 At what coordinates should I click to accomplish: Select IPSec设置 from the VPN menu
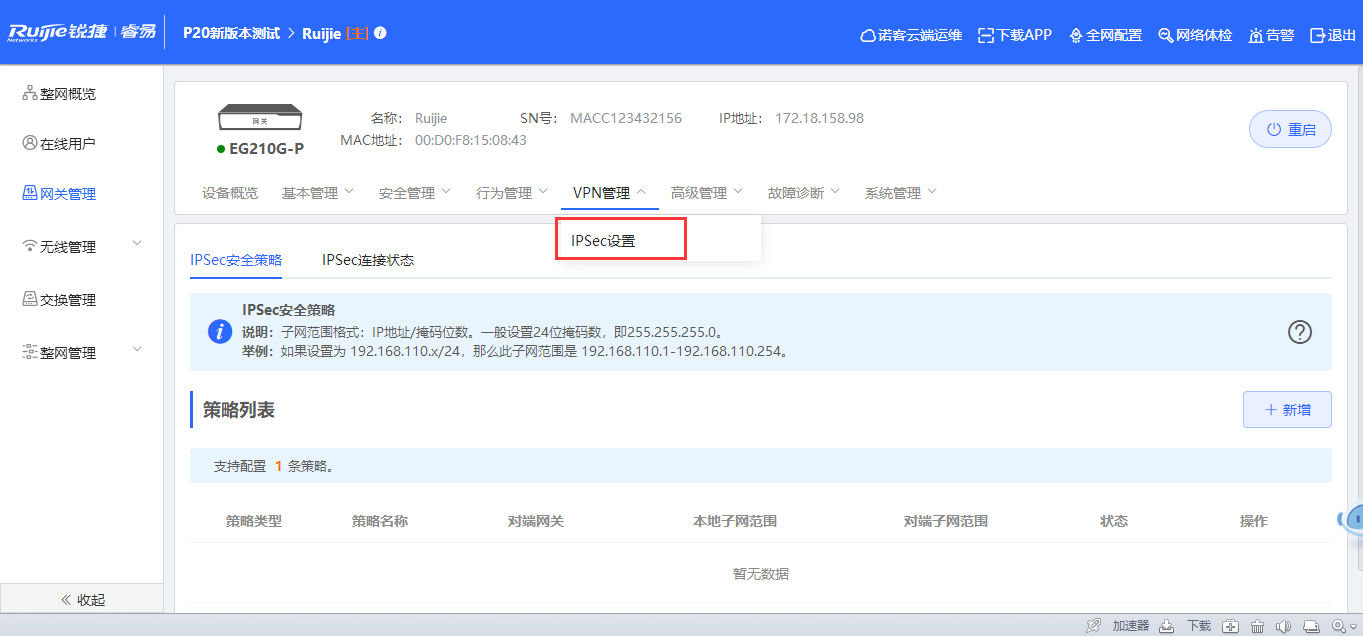[x=620, y=238]
